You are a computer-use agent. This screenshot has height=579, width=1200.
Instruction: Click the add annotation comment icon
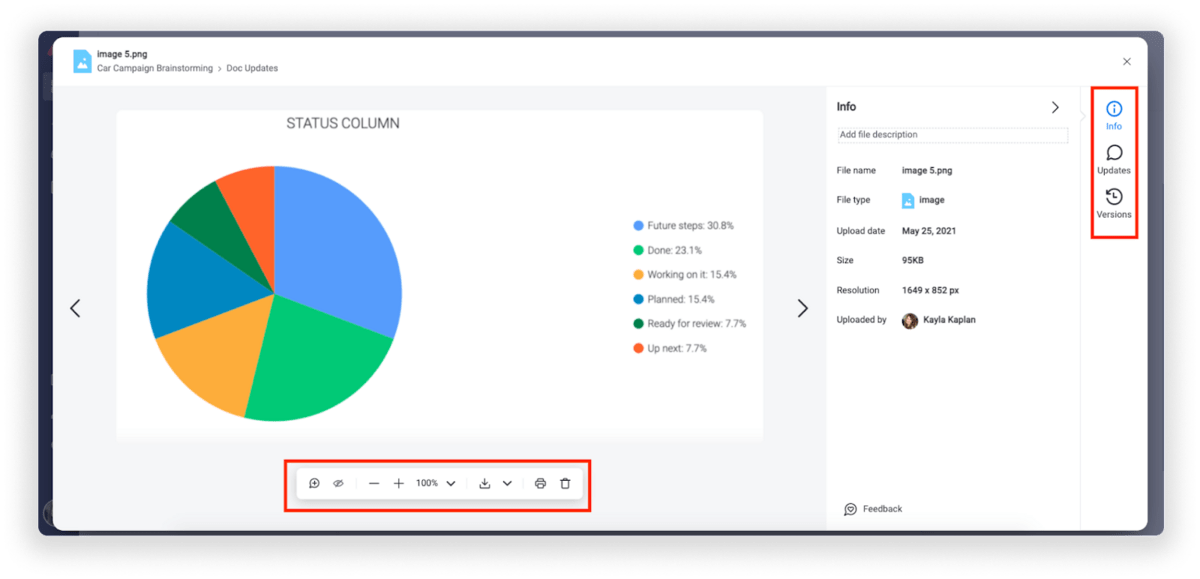coord(314,484)
